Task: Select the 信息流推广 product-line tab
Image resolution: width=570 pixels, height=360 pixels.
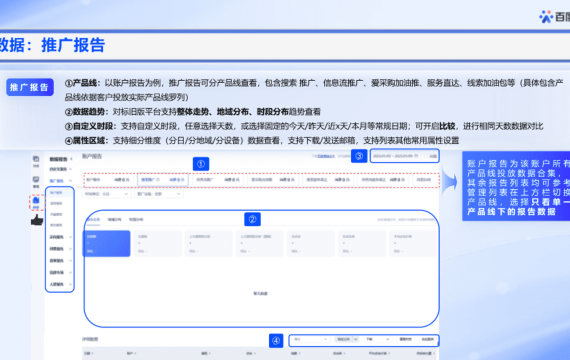Action: point(218,180)
